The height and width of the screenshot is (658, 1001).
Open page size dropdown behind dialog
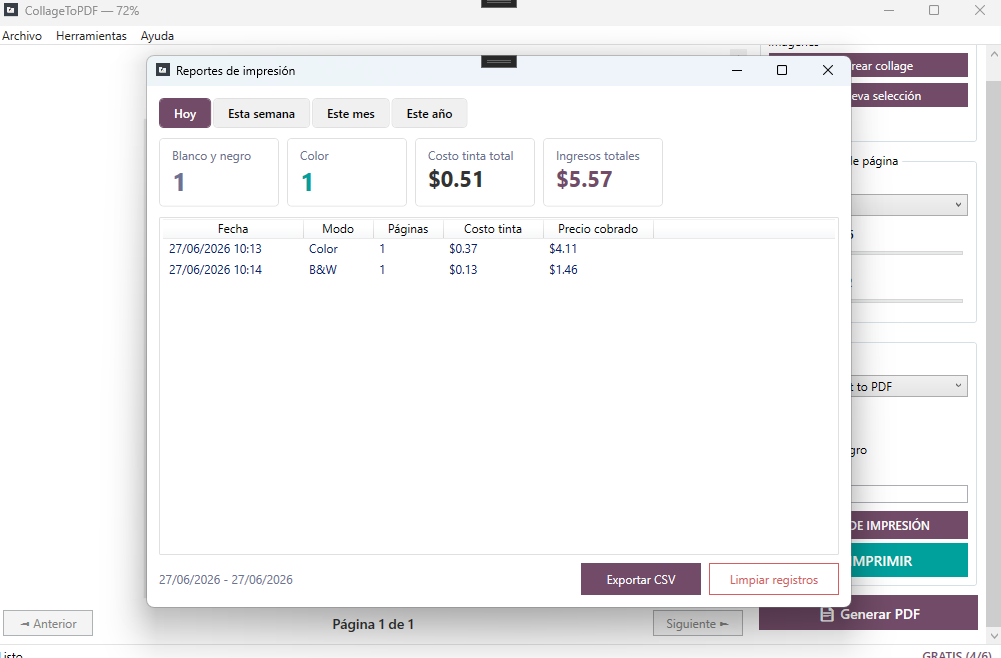click(909, 205)
